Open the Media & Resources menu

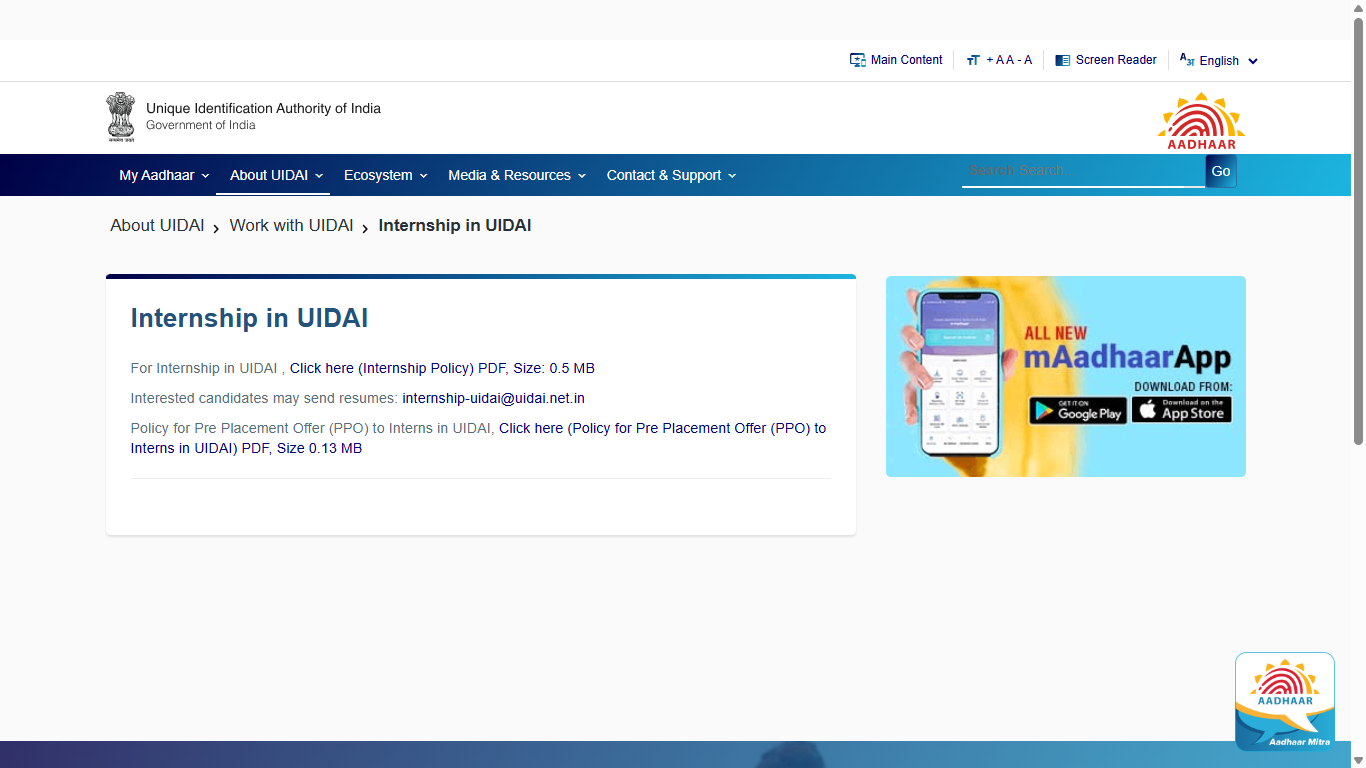click(x=517, y=175)
